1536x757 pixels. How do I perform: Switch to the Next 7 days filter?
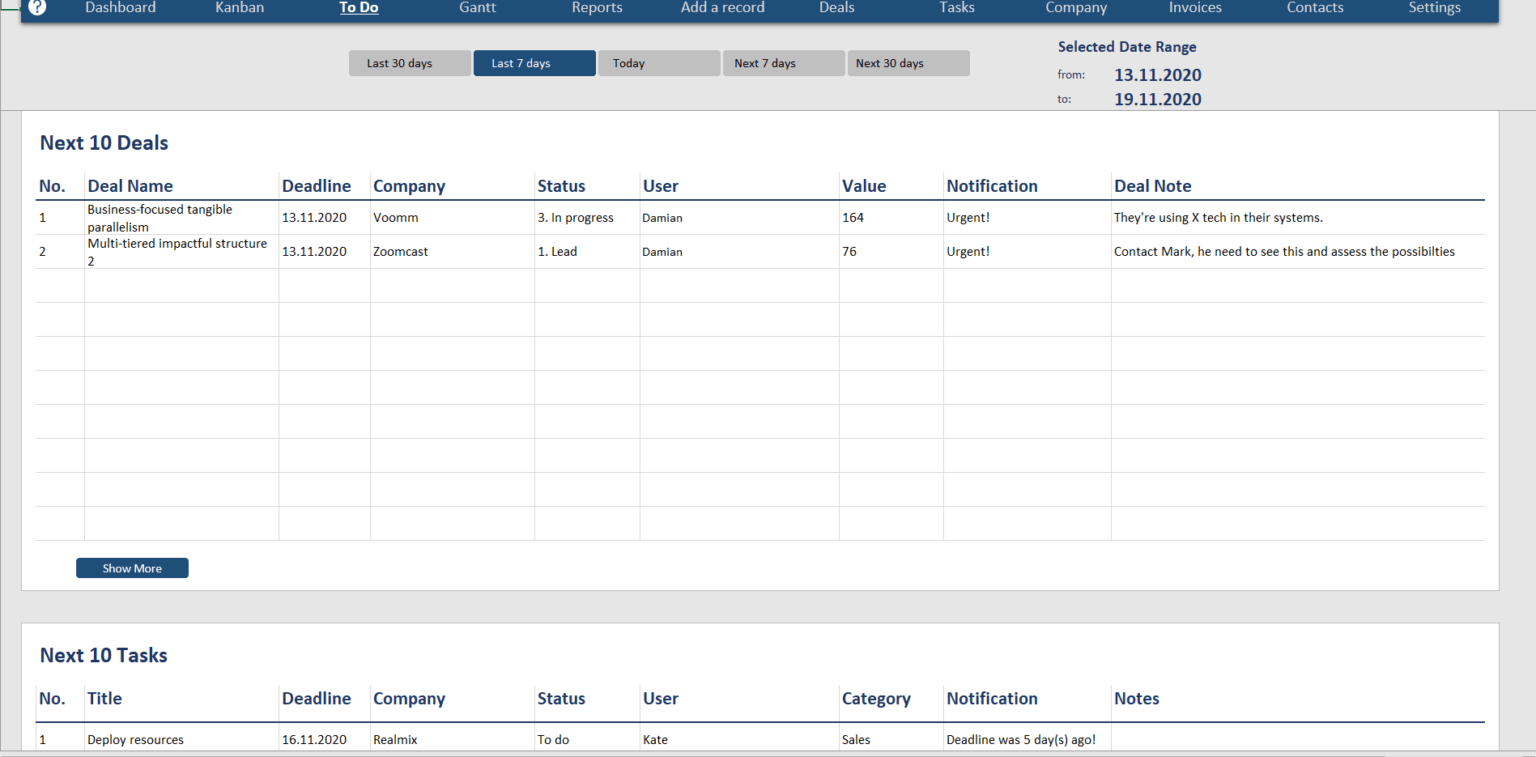point(783,62)
